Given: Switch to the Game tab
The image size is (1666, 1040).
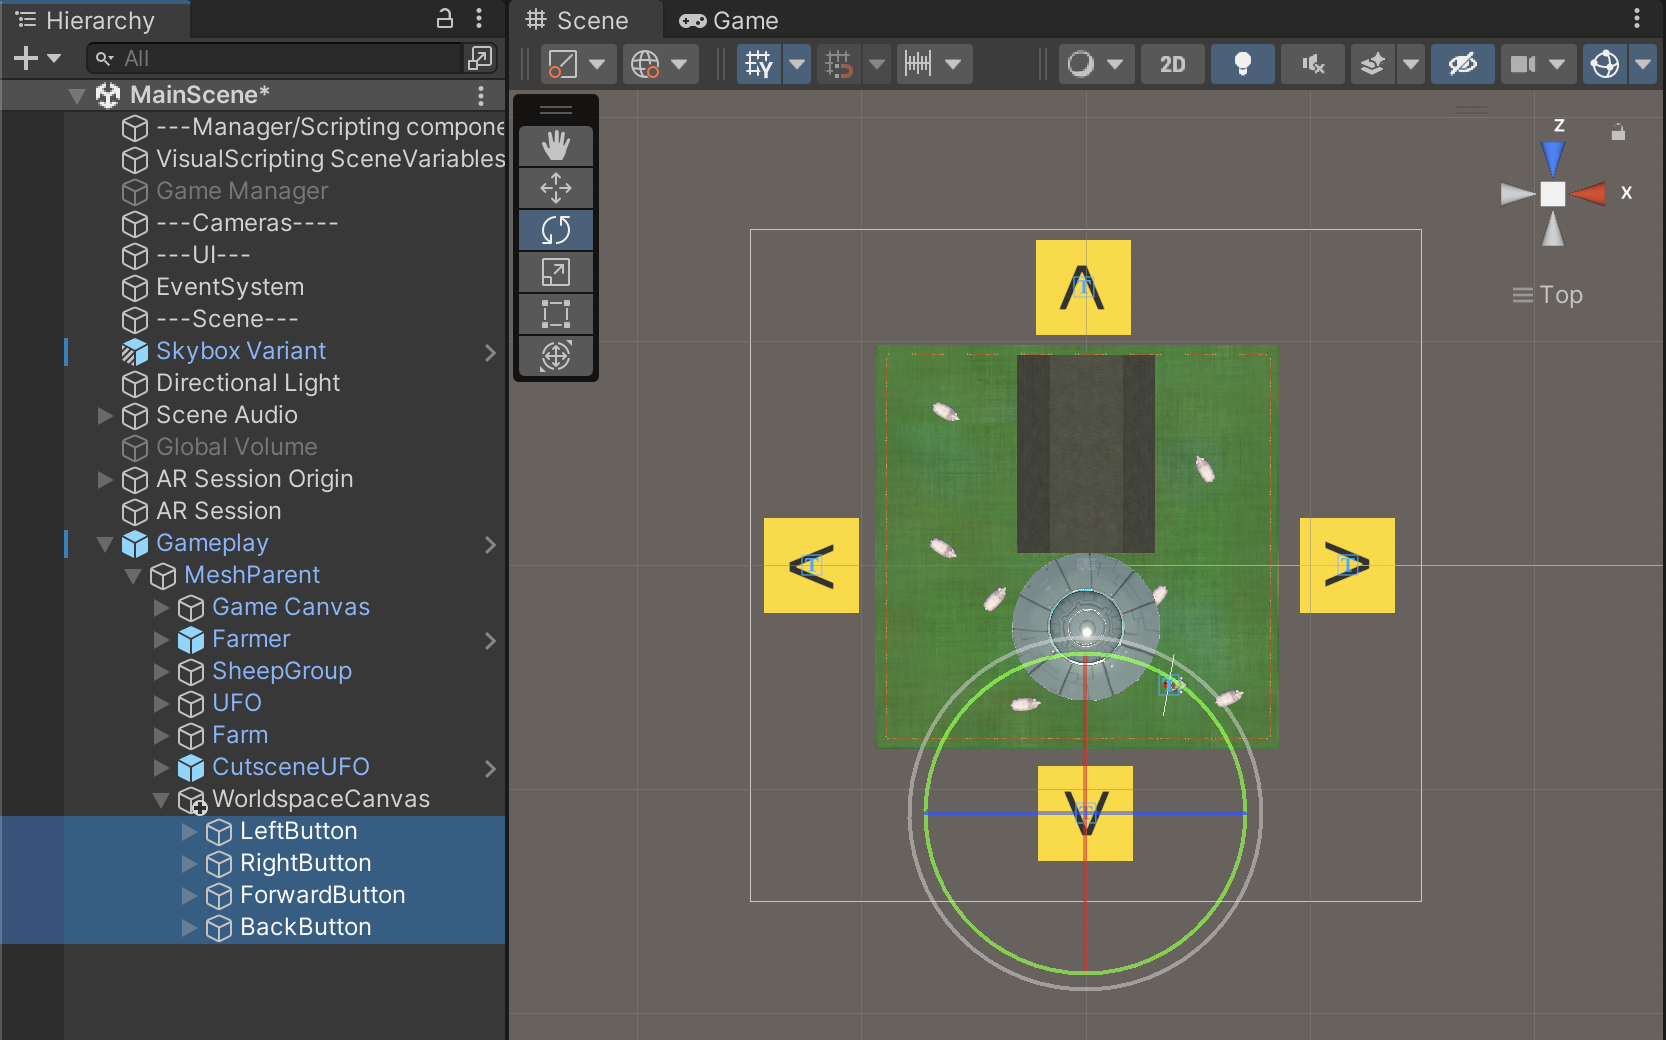Looking at the screenshot, I should (729, 21).
